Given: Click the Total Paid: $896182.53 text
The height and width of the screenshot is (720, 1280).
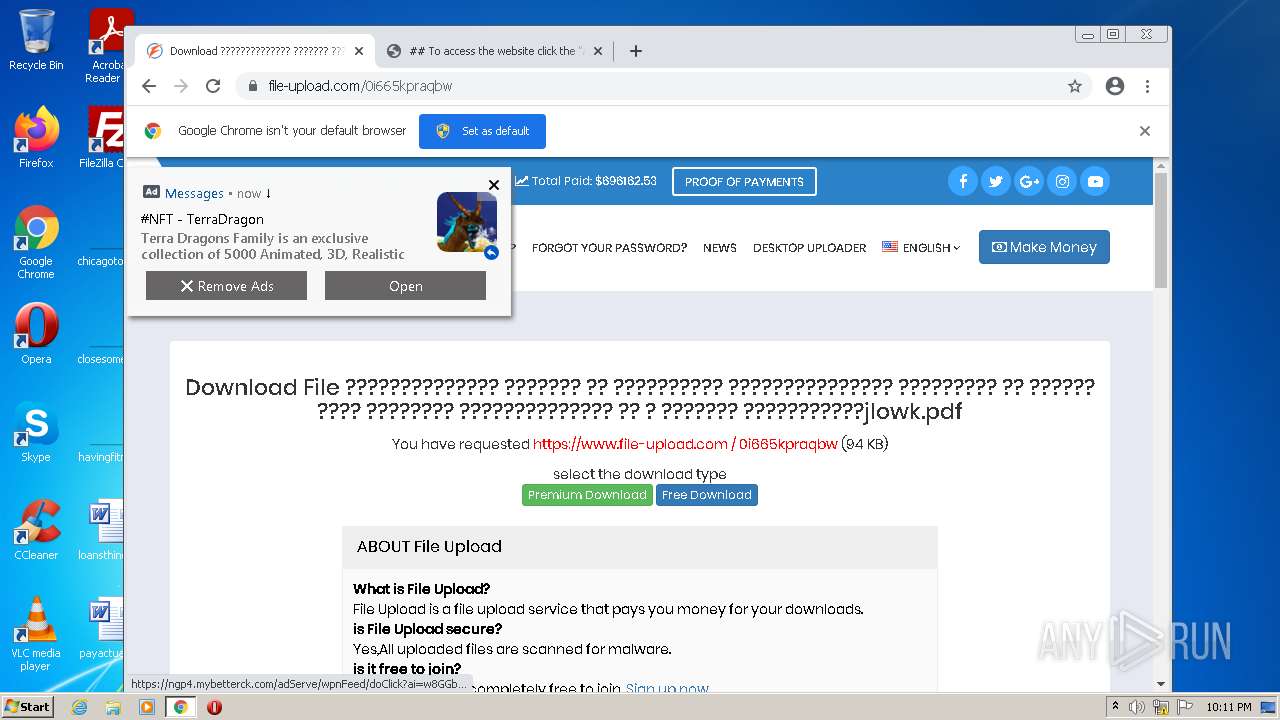Looking at the screenshot, I should click(586, 181).
